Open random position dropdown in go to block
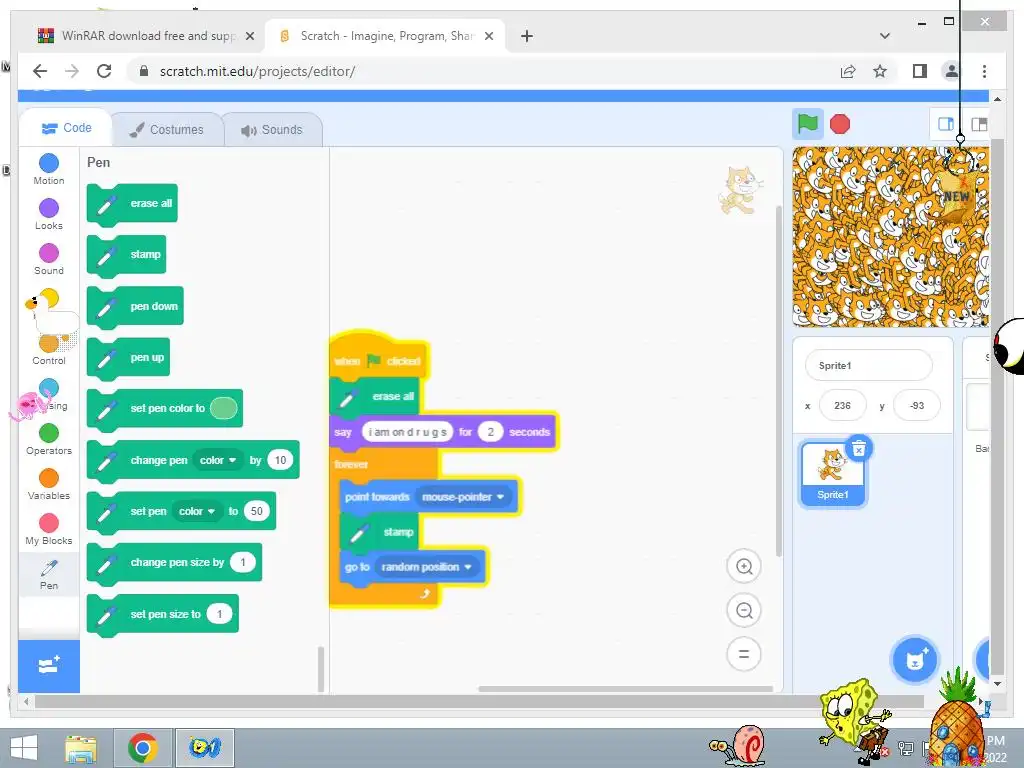Image resolution: width=1024 pixels, height=768 pixels. pyautogui.click(x=426, y=567)
